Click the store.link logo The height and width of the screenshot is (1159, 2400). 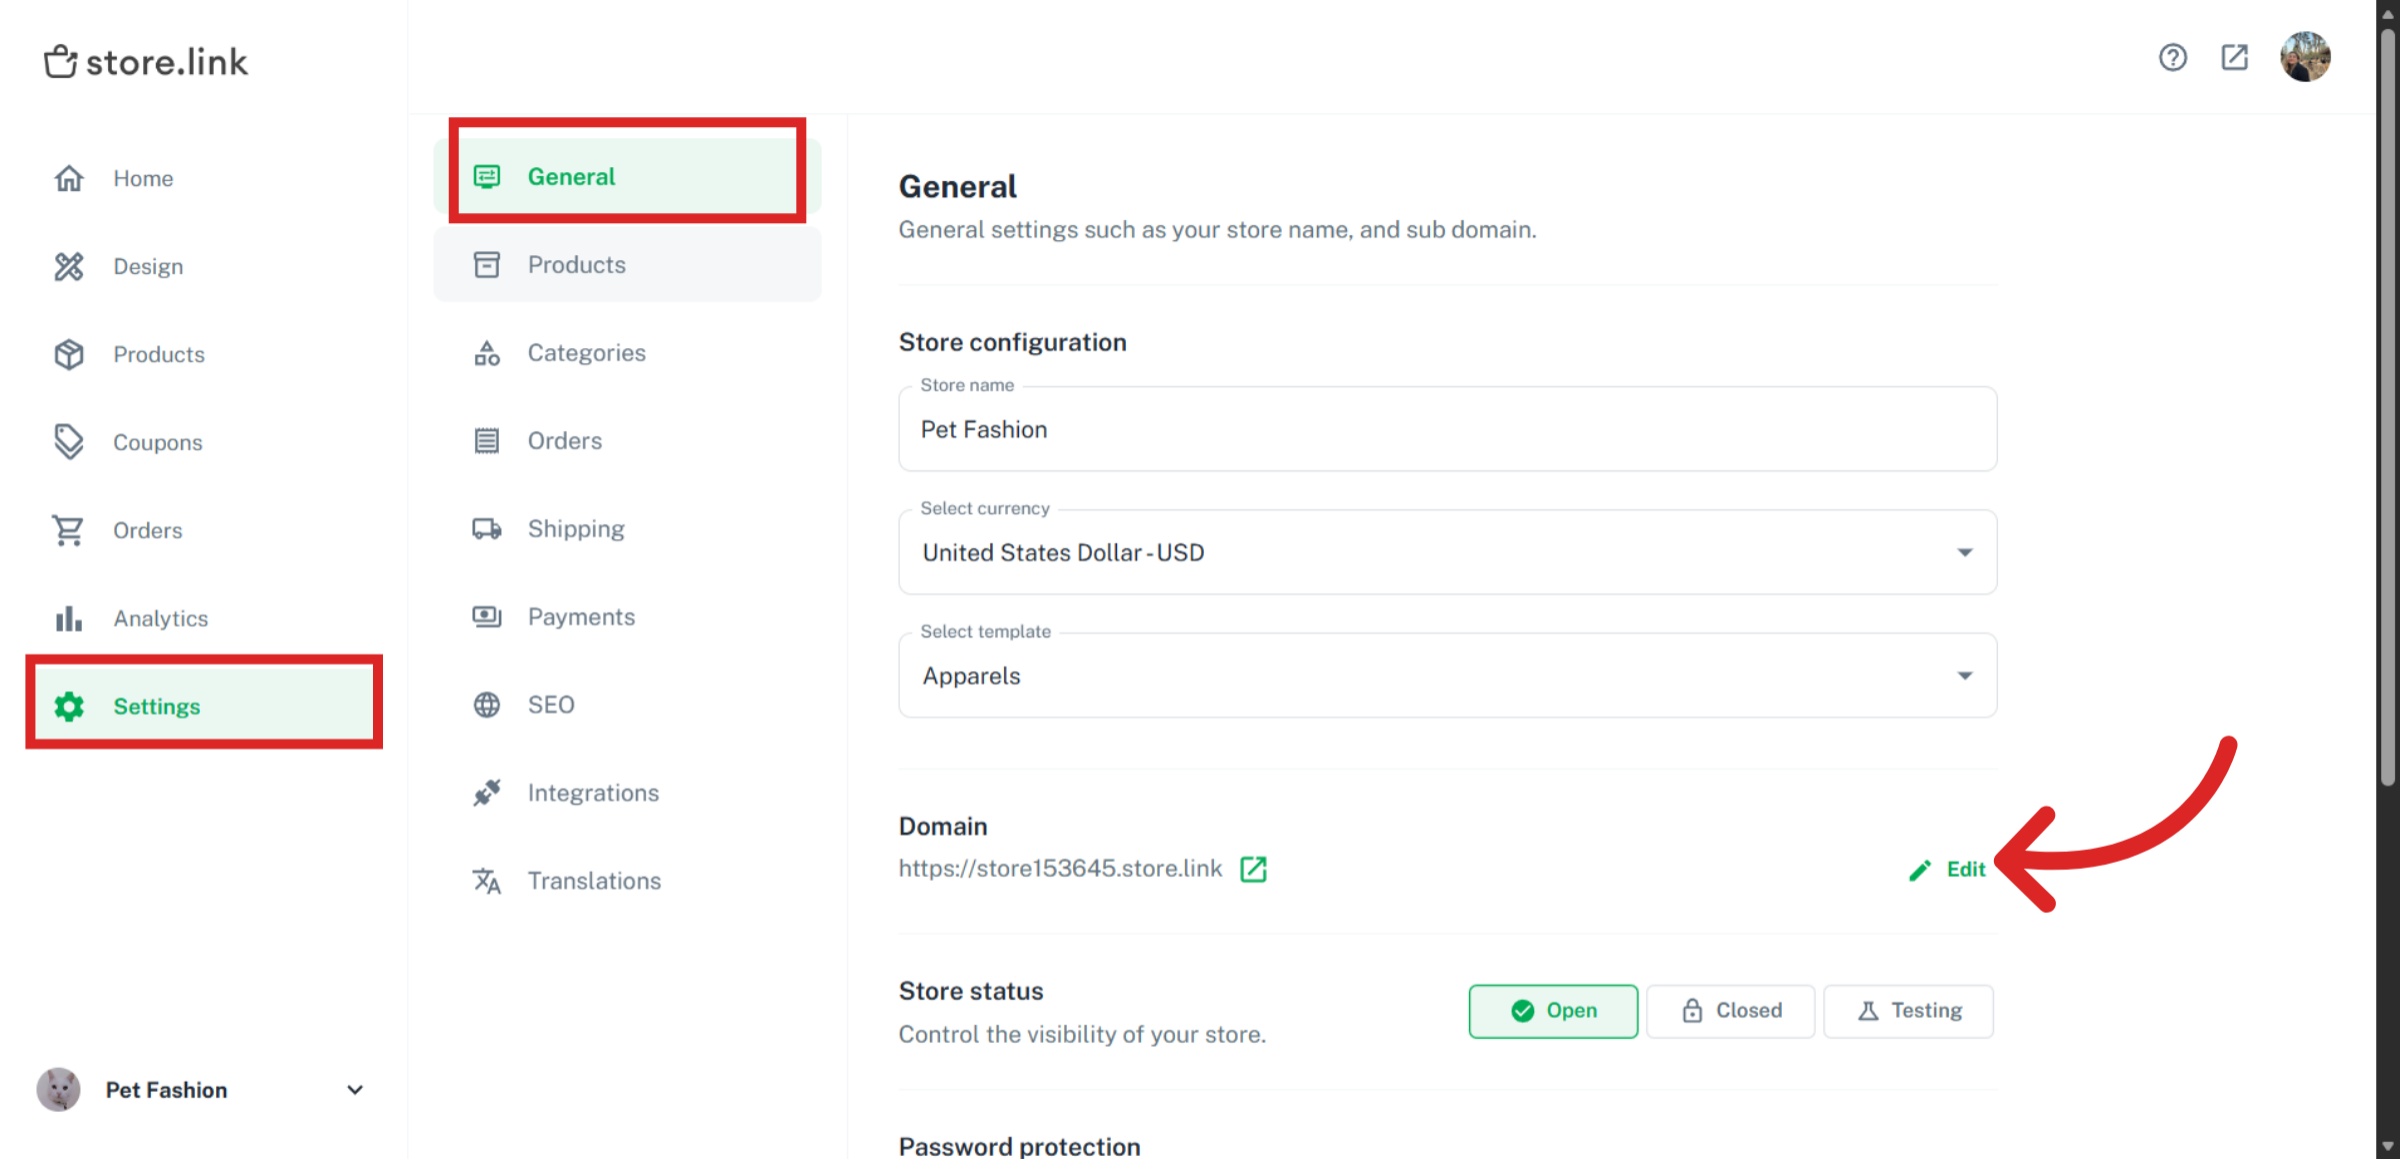(x=146, y=62)
